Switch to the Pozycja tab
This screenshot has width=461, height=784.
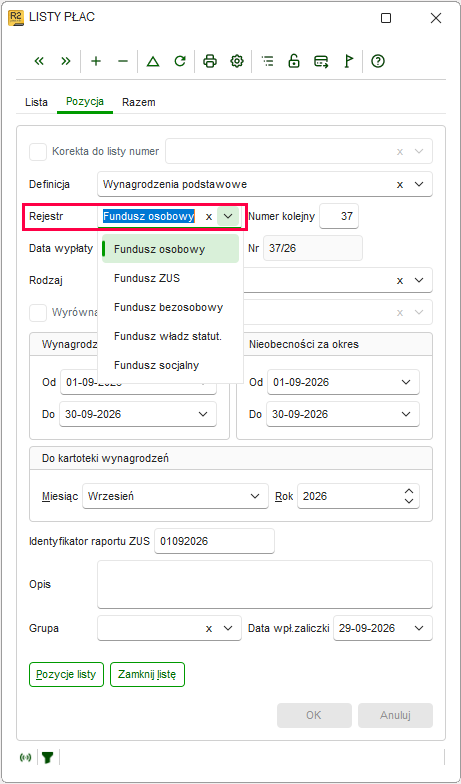tap(85, 102)
